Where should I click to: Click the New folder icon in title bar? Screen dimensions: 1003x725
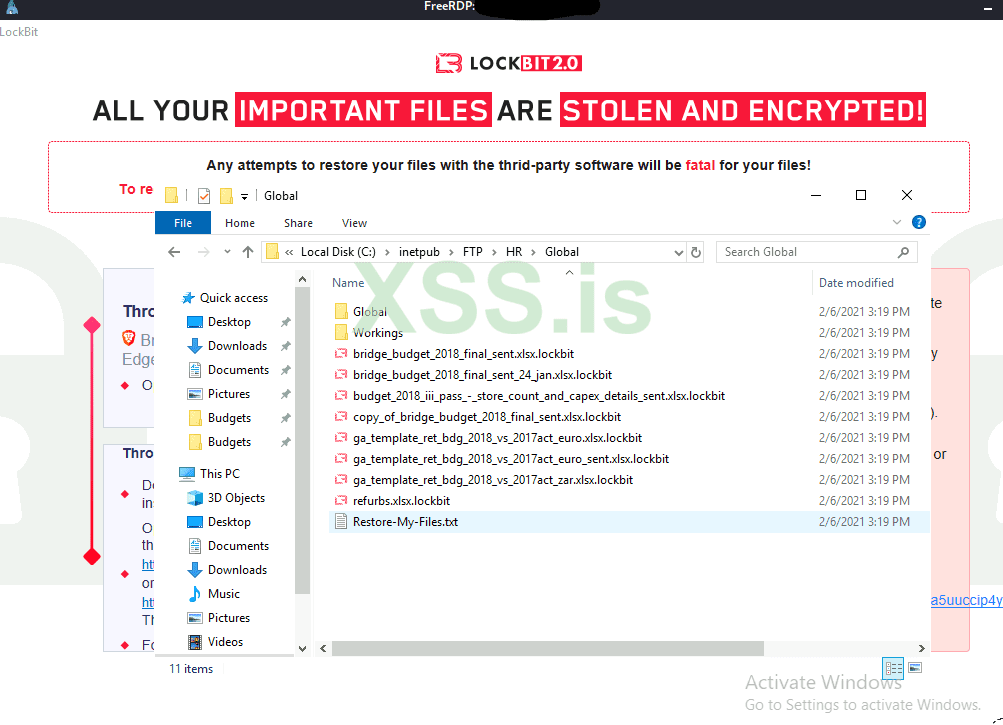[x=226, y=196]
